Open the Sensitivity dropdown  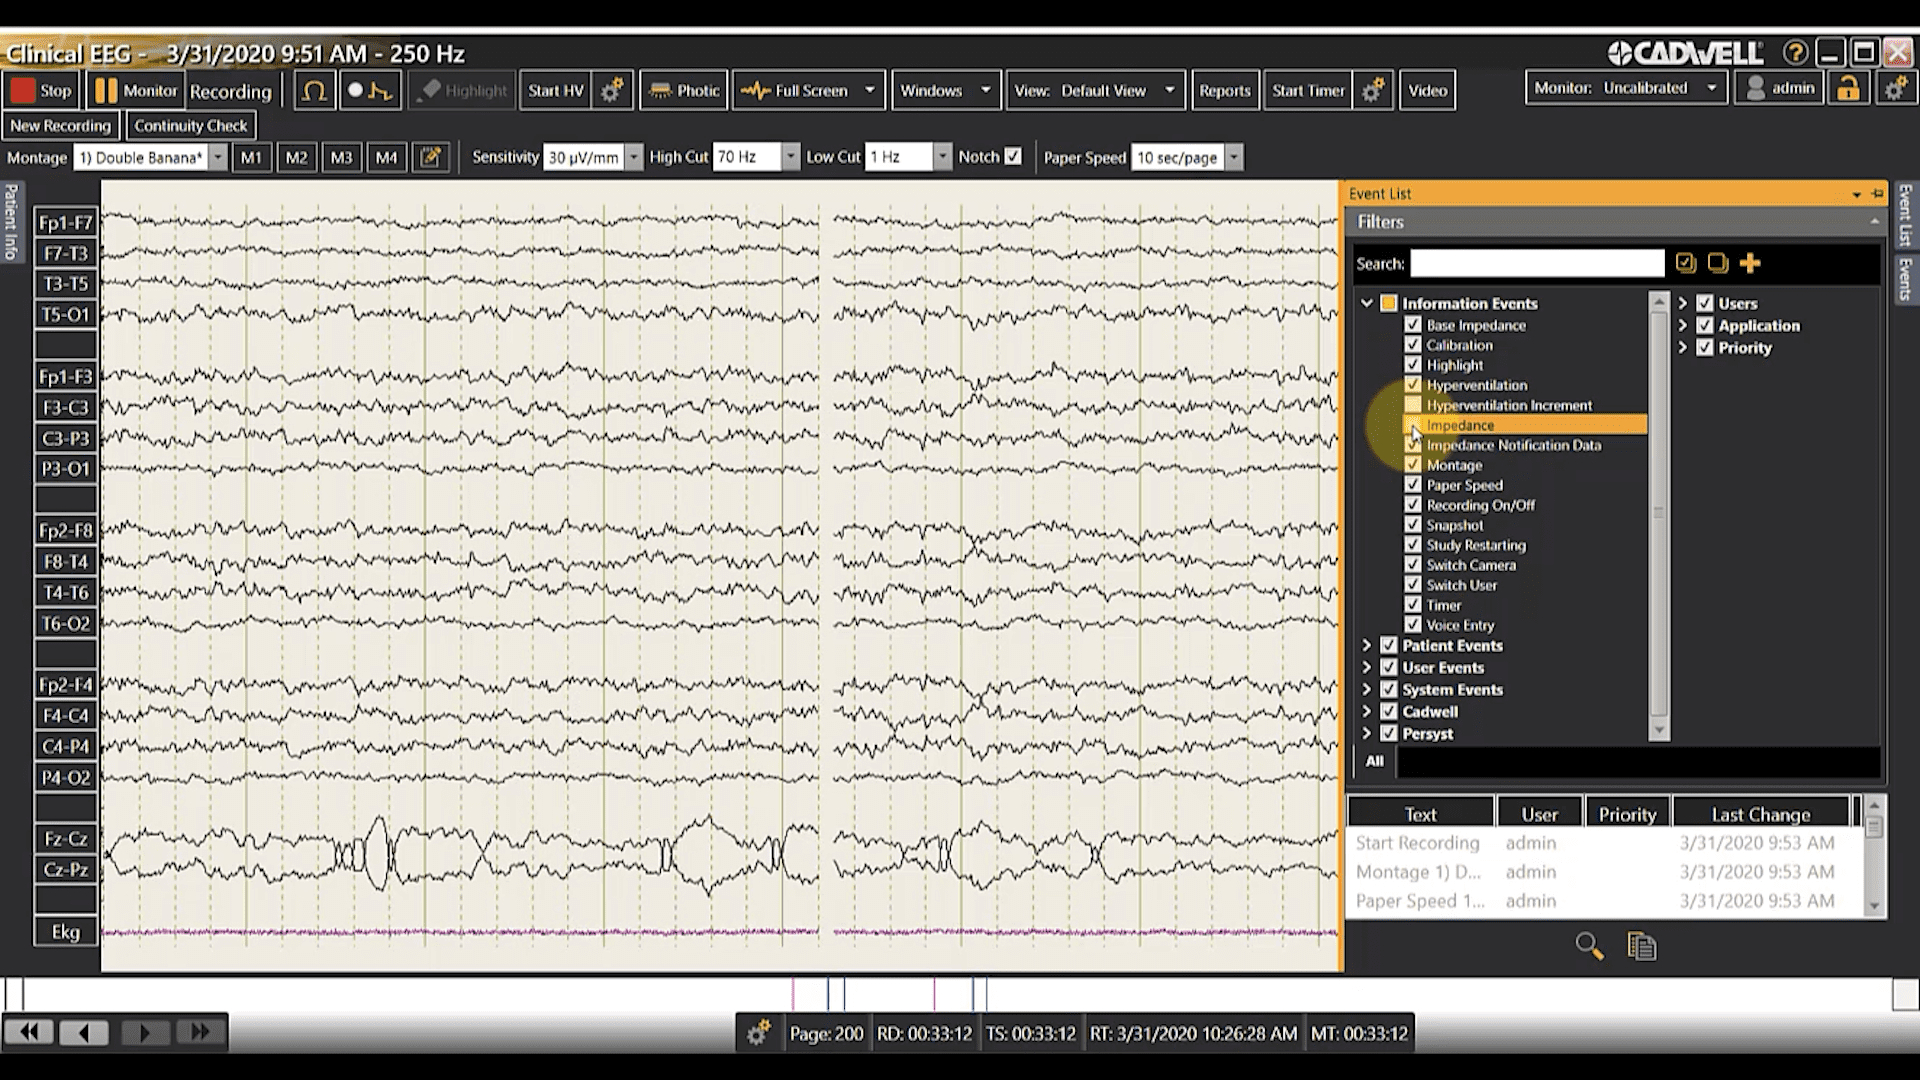coord(633,157)
